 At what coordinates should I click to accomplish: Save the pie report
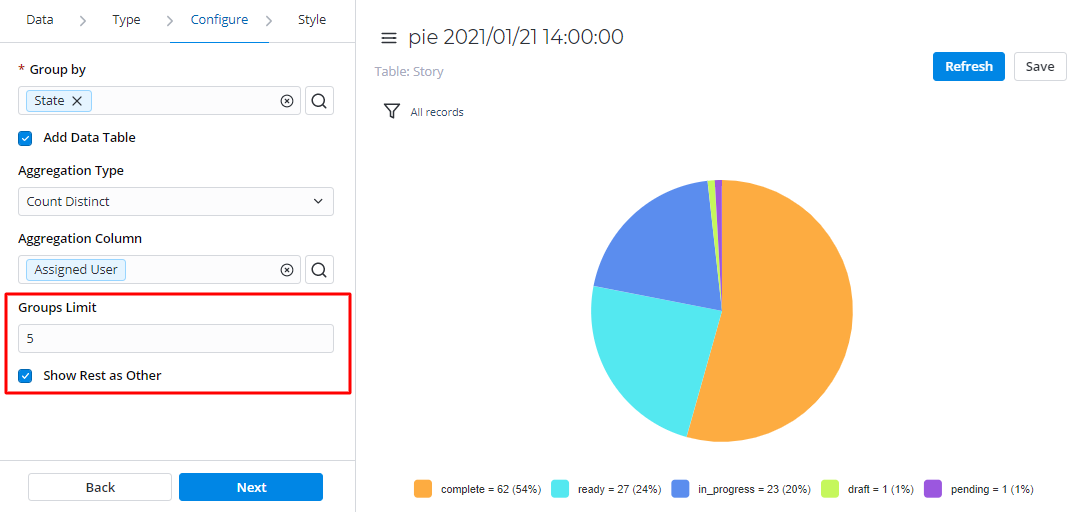(1039, 67)
